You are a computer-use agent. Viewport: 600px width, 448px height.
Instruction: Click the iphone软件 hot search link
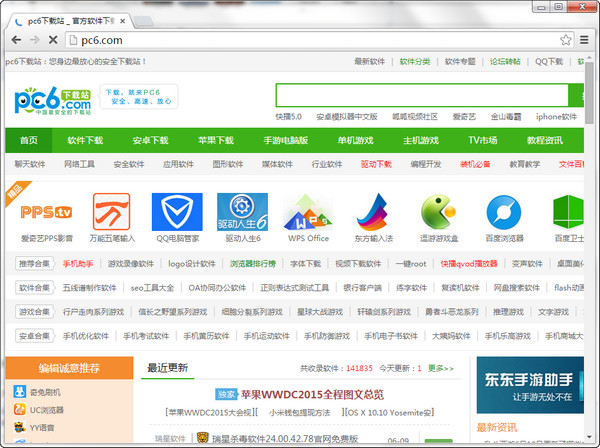click(x=556, y=116)
